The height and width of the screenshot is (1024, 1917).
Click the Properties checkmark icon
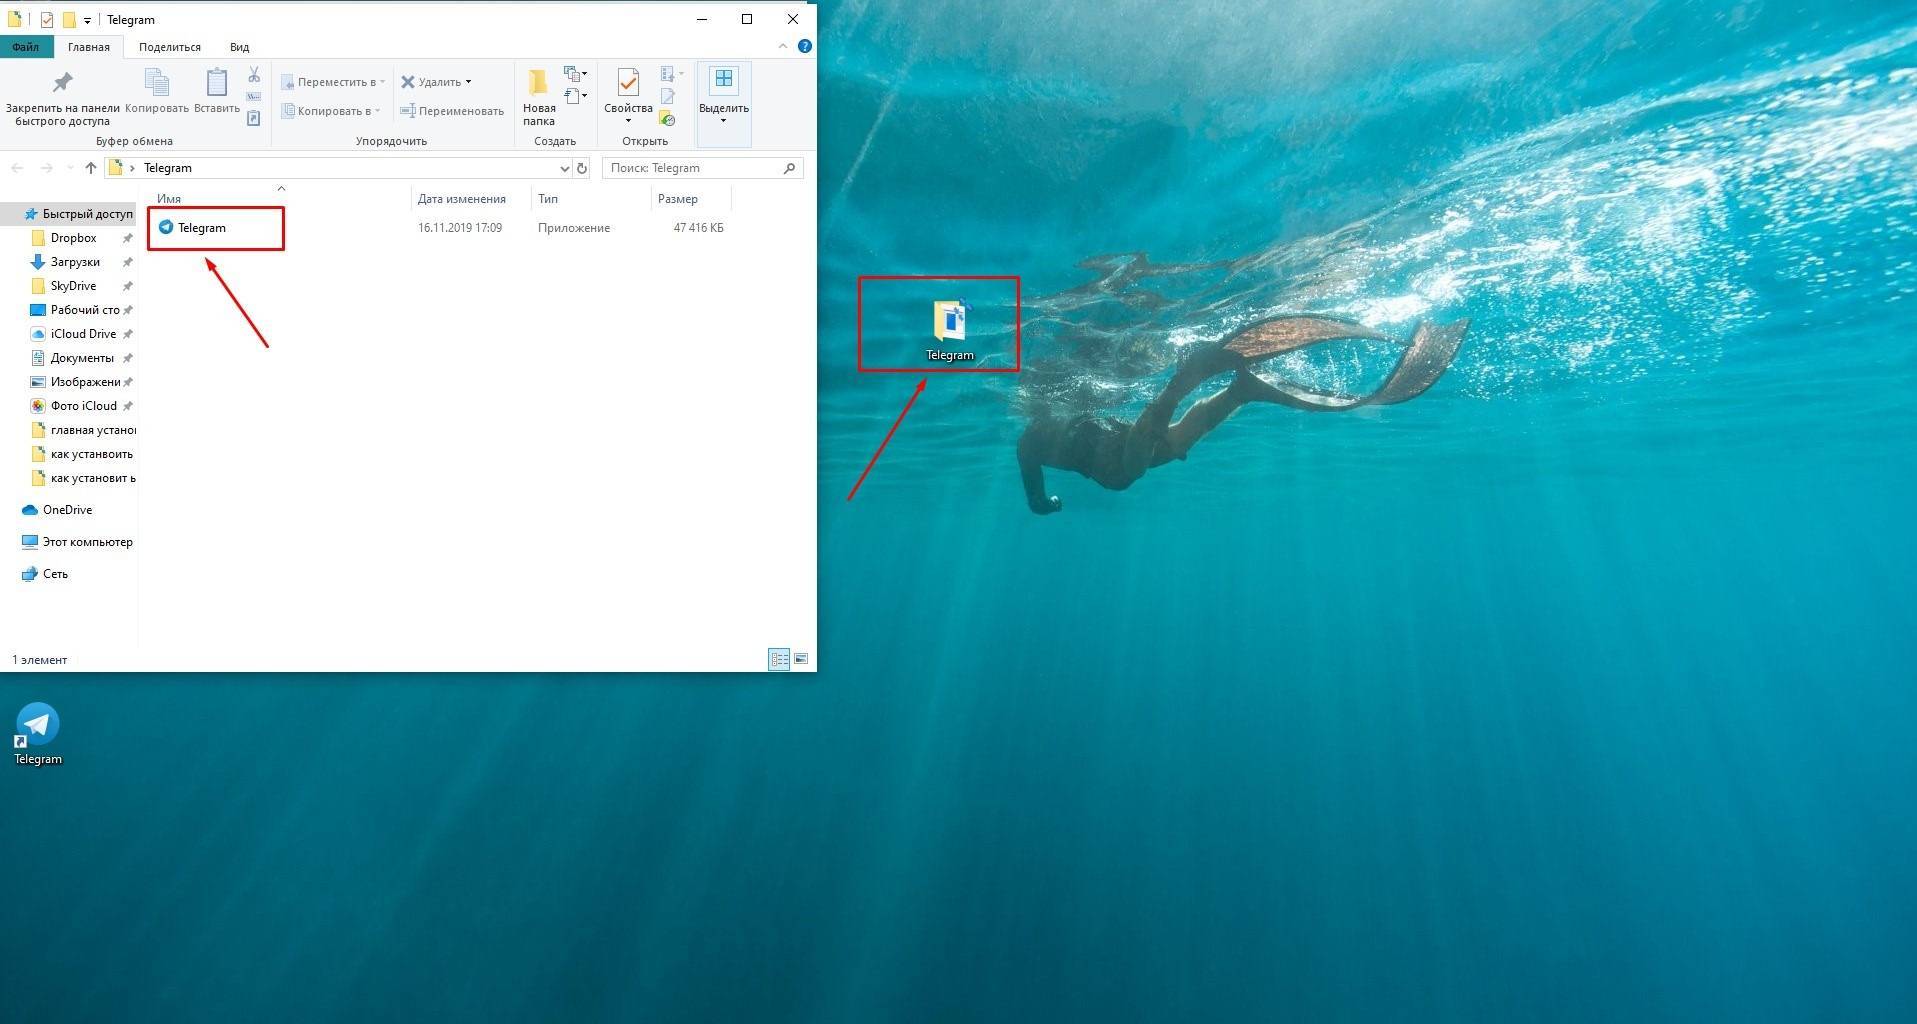click(628, 83)
